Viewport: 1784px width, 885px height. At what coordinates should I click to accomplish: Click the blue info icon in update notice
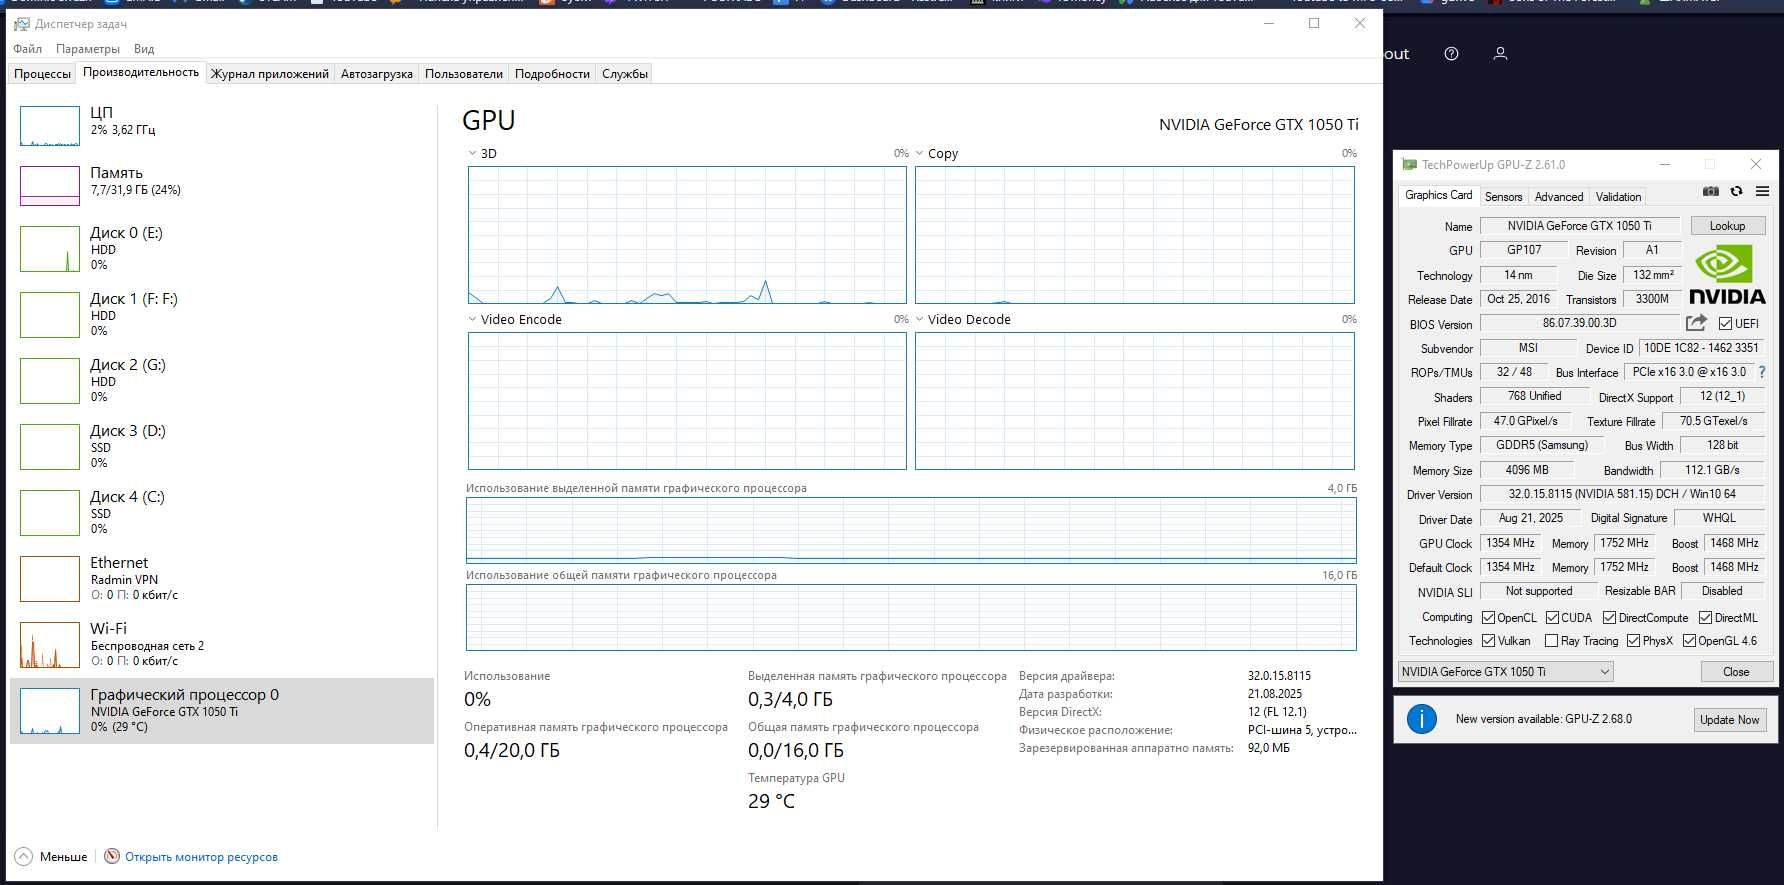pyautogui.click(x=1421, y=719)
